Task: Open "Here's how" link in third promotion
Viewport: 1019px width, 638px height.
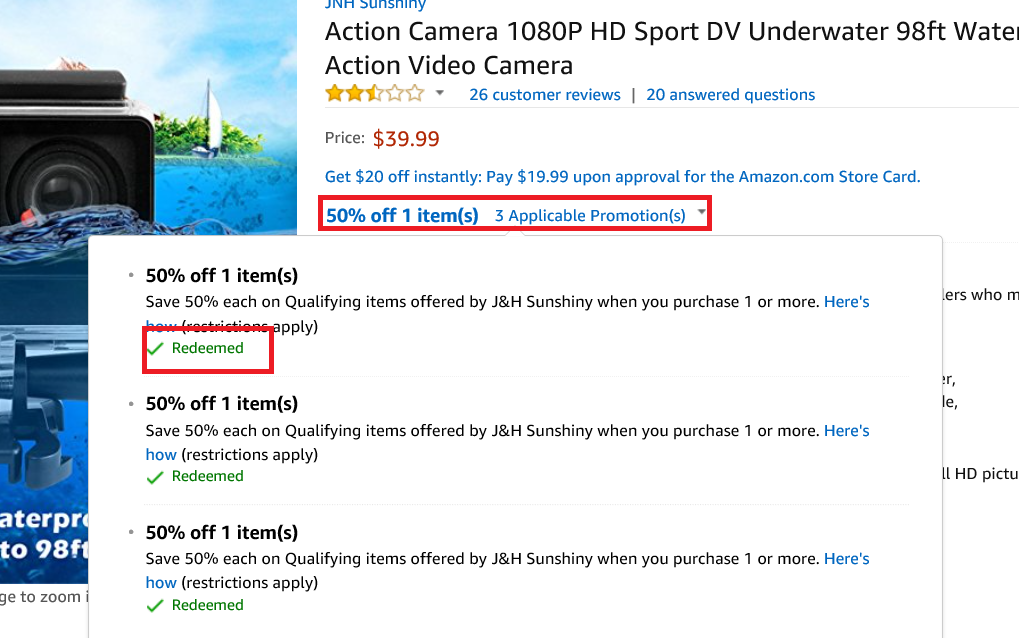Action: [846, 559]
